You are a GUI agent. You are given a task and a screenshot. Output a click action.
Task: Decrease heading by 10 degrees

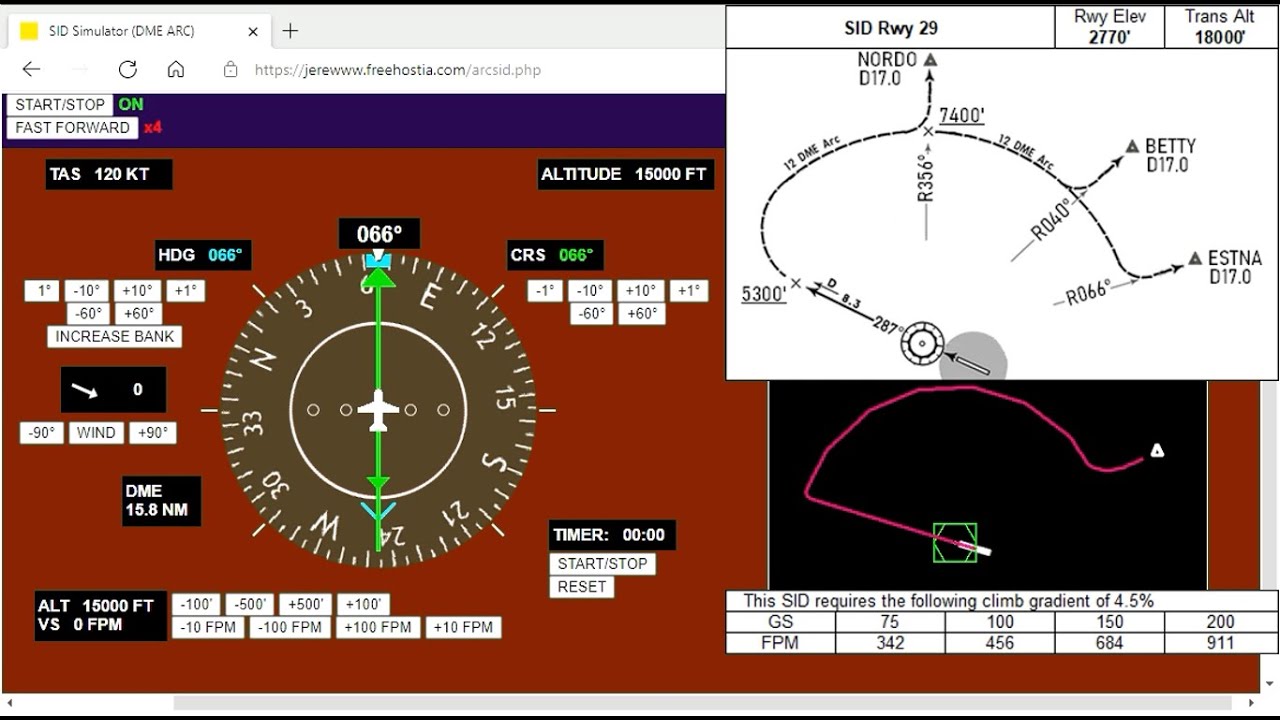point(87,291)
